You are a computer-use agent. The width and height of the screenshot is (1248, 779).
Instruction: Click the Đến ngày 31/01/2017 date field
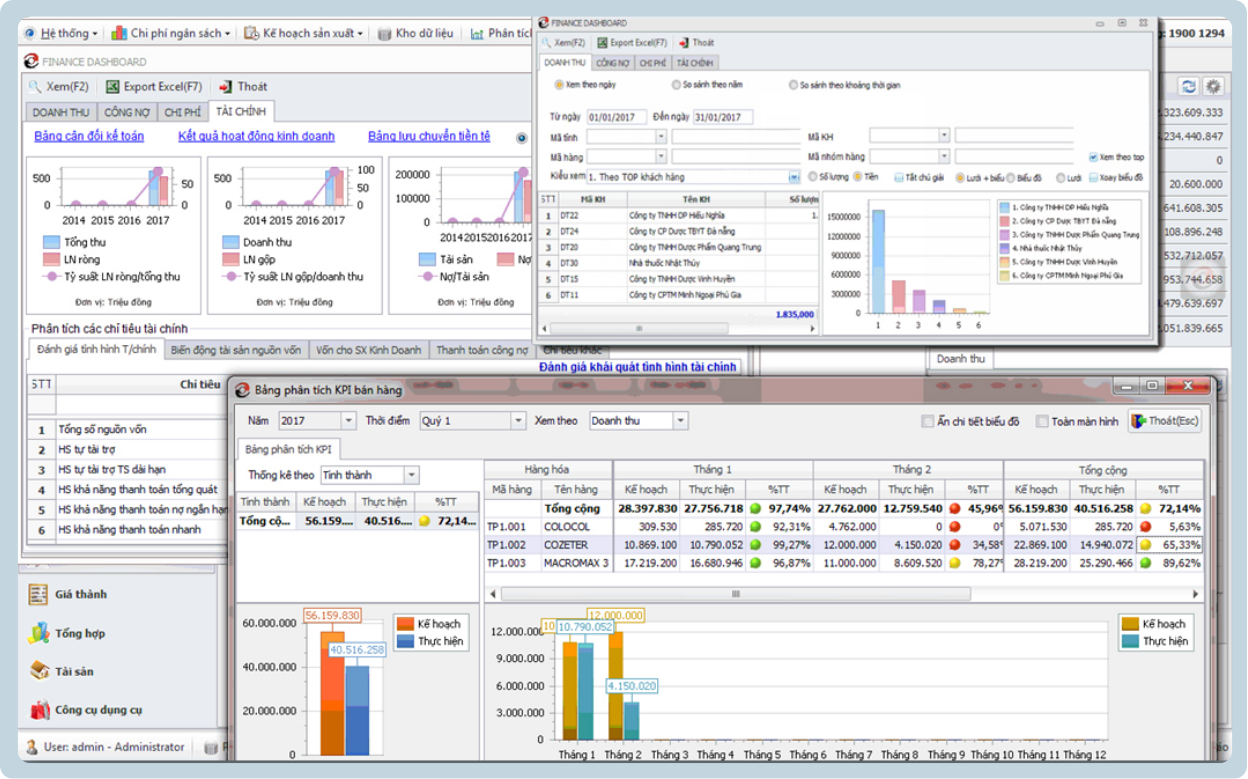[x=722, y=116]
